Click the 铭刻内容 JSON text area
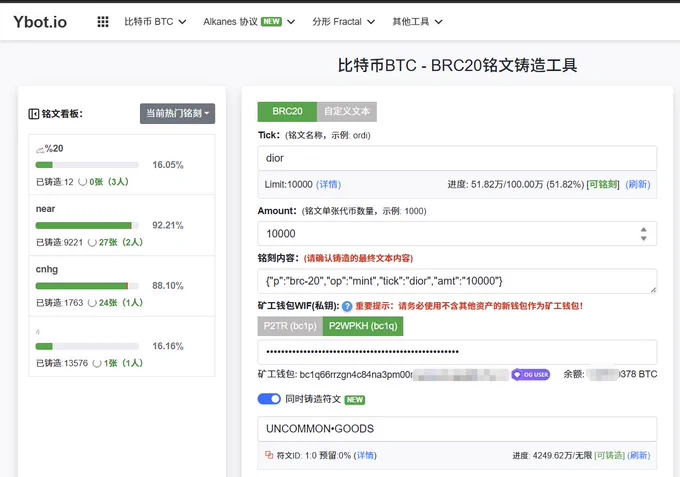This screenshot has height=477, width=680. click(457, 281)
